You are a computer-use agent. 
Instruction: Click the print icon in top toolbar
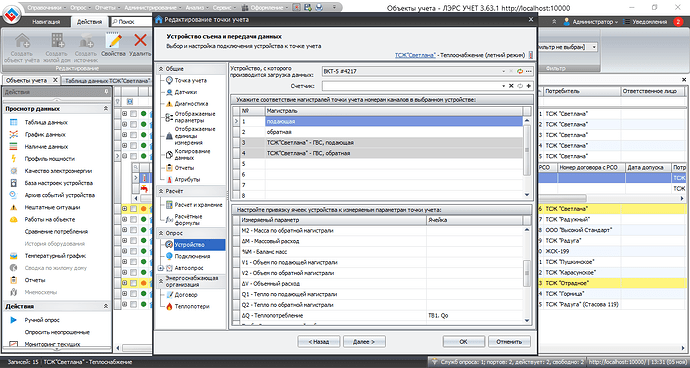point(319,7)
